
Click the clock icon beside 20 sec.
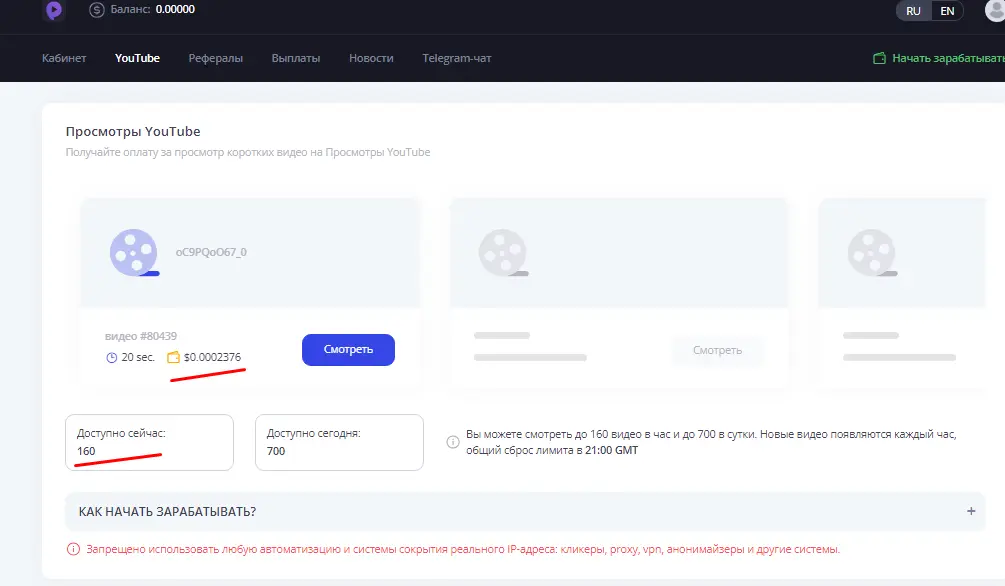point(112,358)
